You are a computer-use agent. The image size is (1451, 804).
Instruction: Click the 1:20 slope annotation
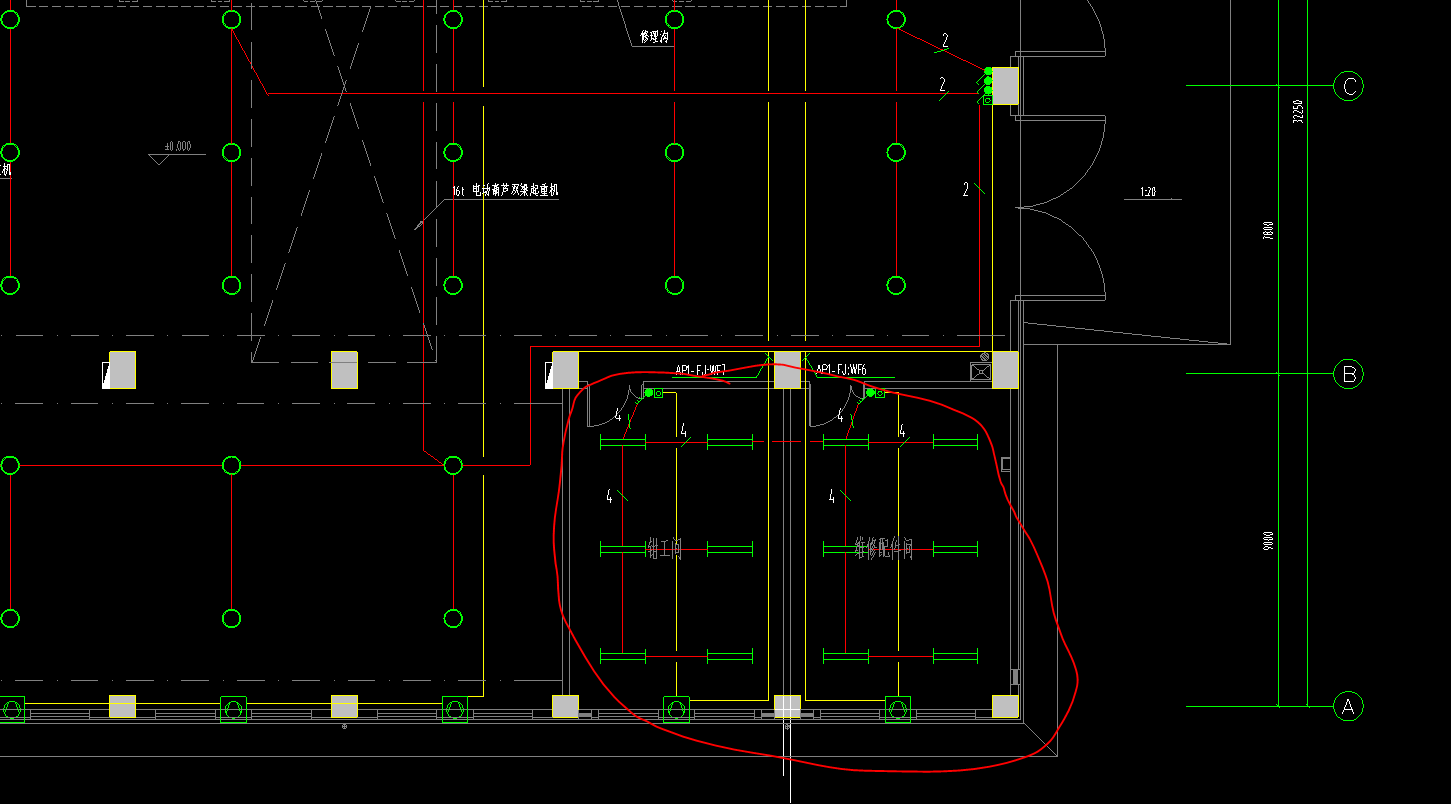point(1148,192)
